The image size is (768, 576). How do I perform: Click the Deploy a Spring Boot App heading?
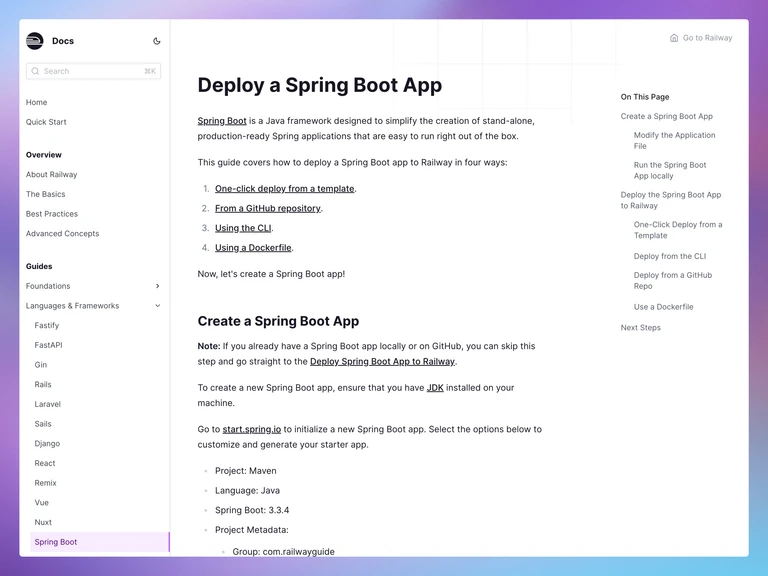click(x=320, y=85)
